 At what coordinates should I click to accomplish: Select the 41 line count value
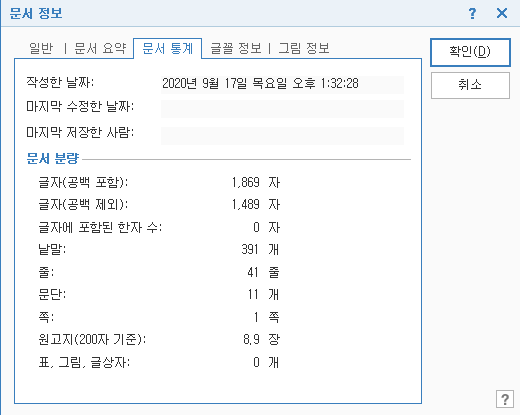(x=253, y=272)
